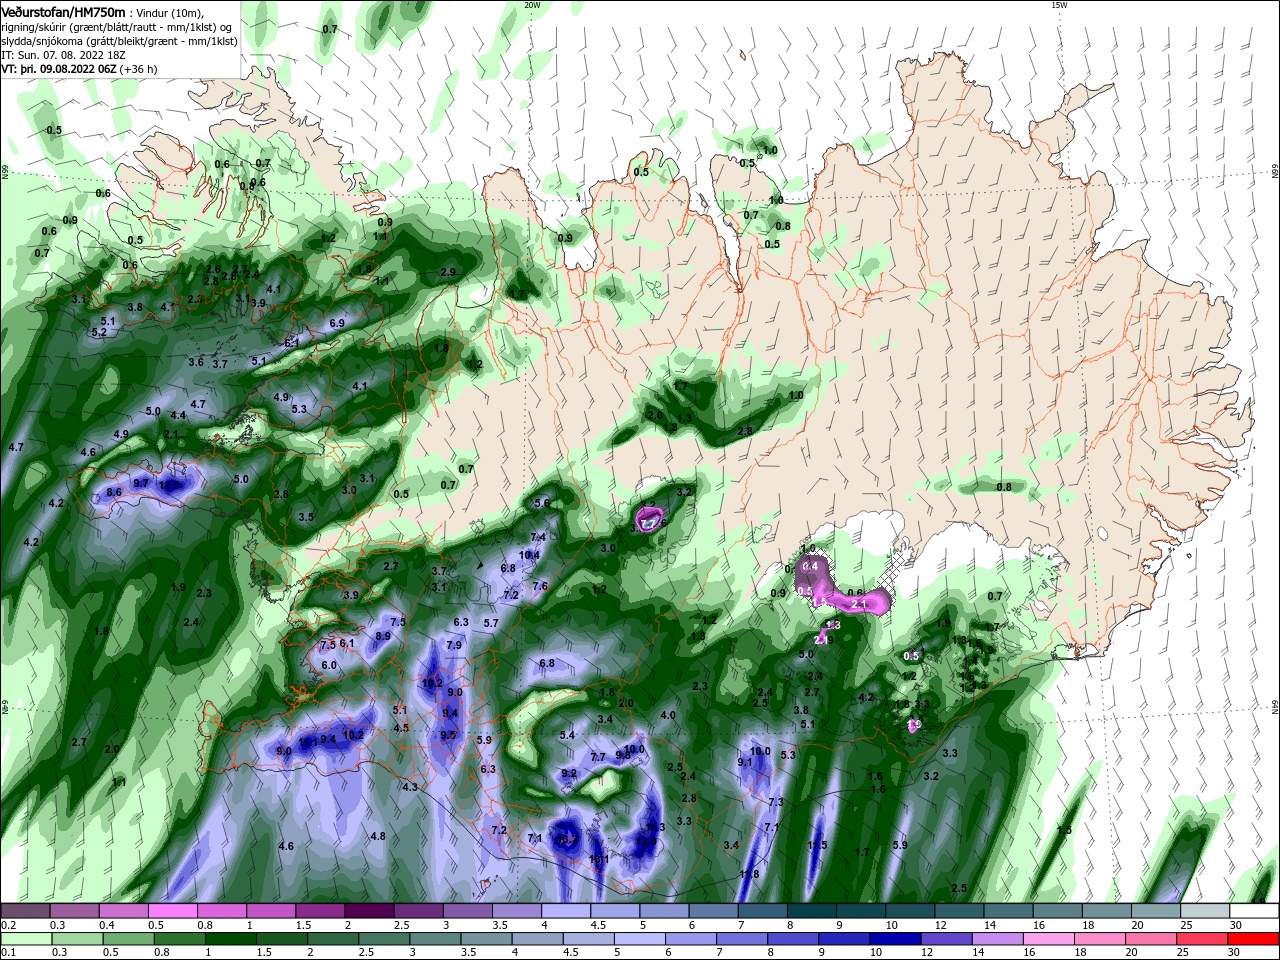Image resolution: width=1280 pixels, height=960 pixels.
Task: Click the 8.9 precipitation value on the map
Action: pos(383,636)
